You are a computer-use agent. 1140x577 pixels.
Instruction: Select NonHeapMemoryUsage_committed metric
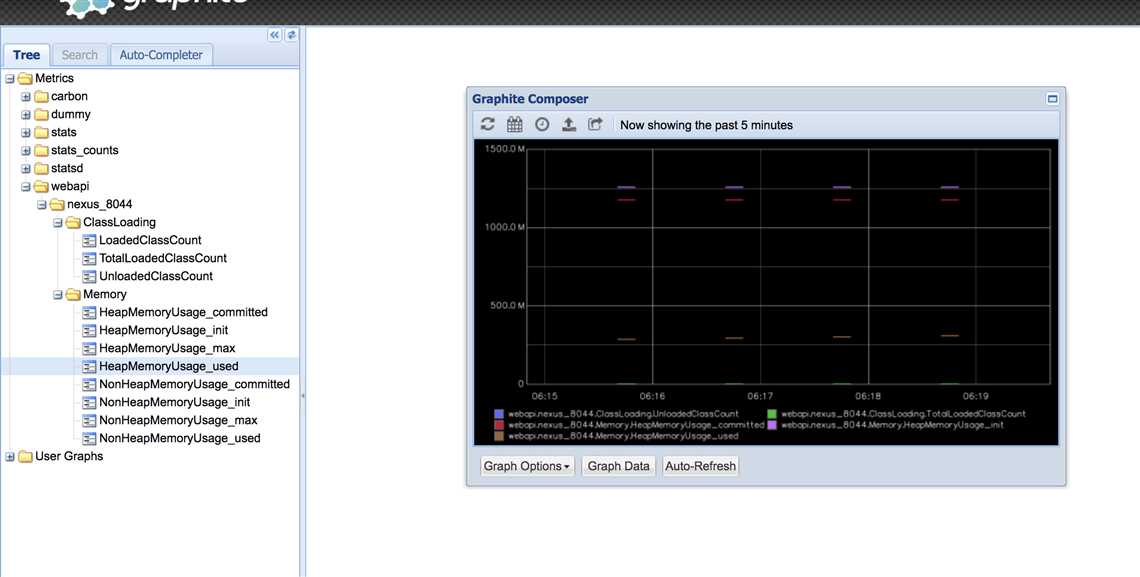[194, 384]
